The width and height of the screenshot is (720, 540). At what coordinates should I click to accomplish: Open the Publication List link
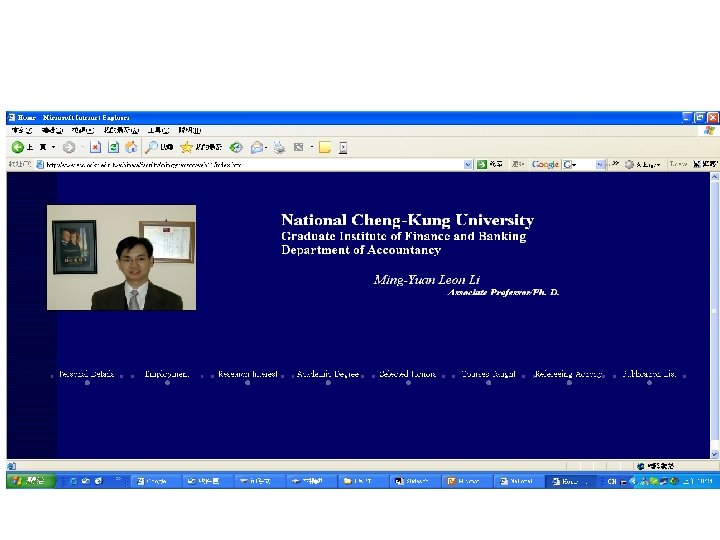click(649, 374)
